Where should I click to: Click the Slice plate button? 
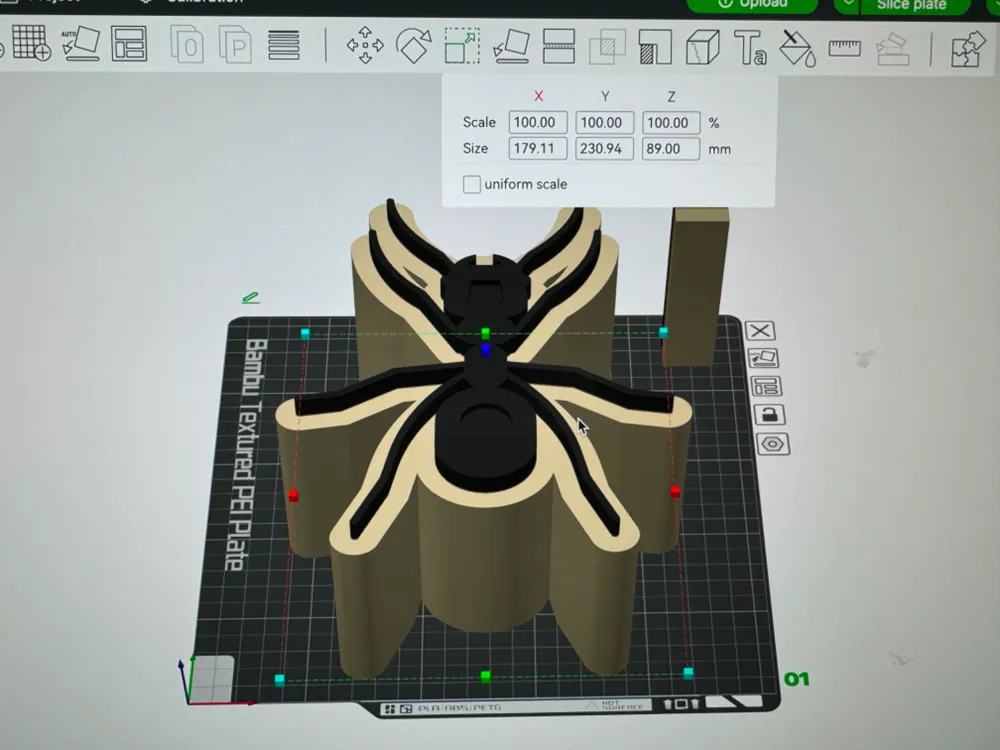[x=912, y=5]
